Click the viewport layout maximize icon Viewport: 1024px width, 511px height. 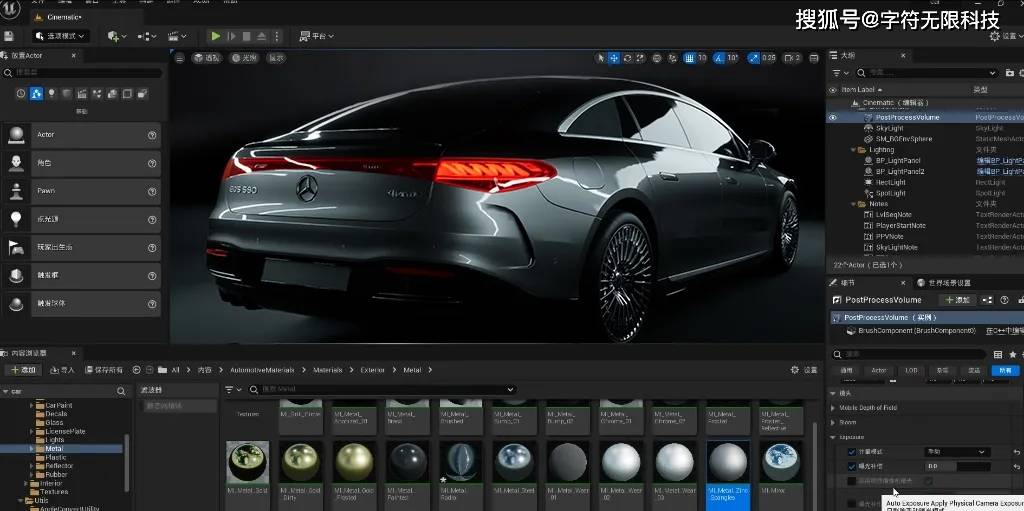(x=814, y=58)
